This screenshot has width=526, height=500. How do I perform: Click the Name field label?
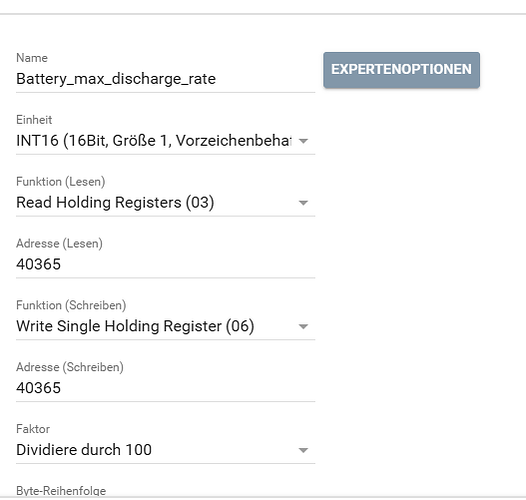tap(32, 58)
